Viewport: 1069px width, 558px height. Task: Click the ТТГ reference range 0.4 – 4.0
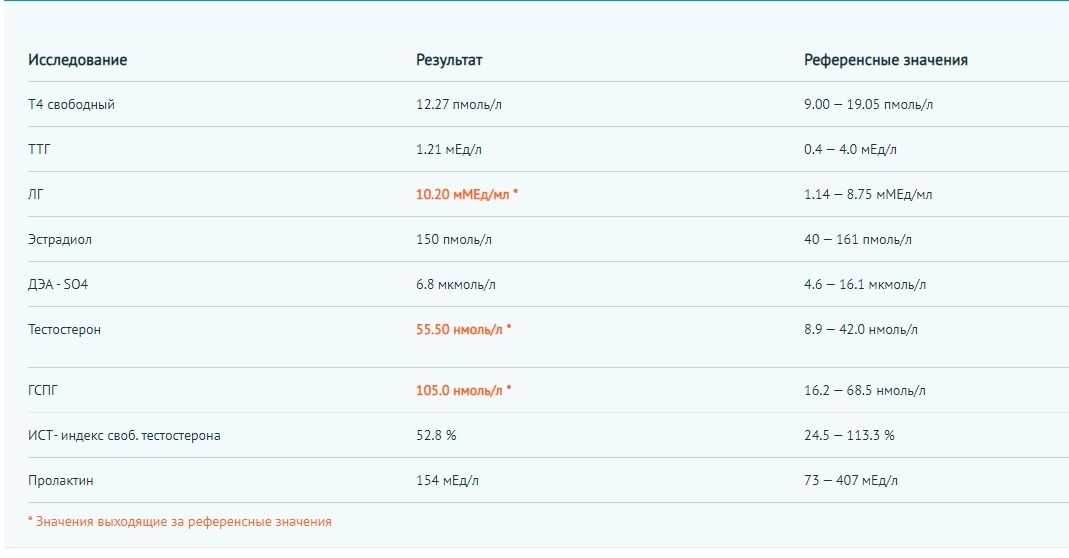tap(850, 149)
